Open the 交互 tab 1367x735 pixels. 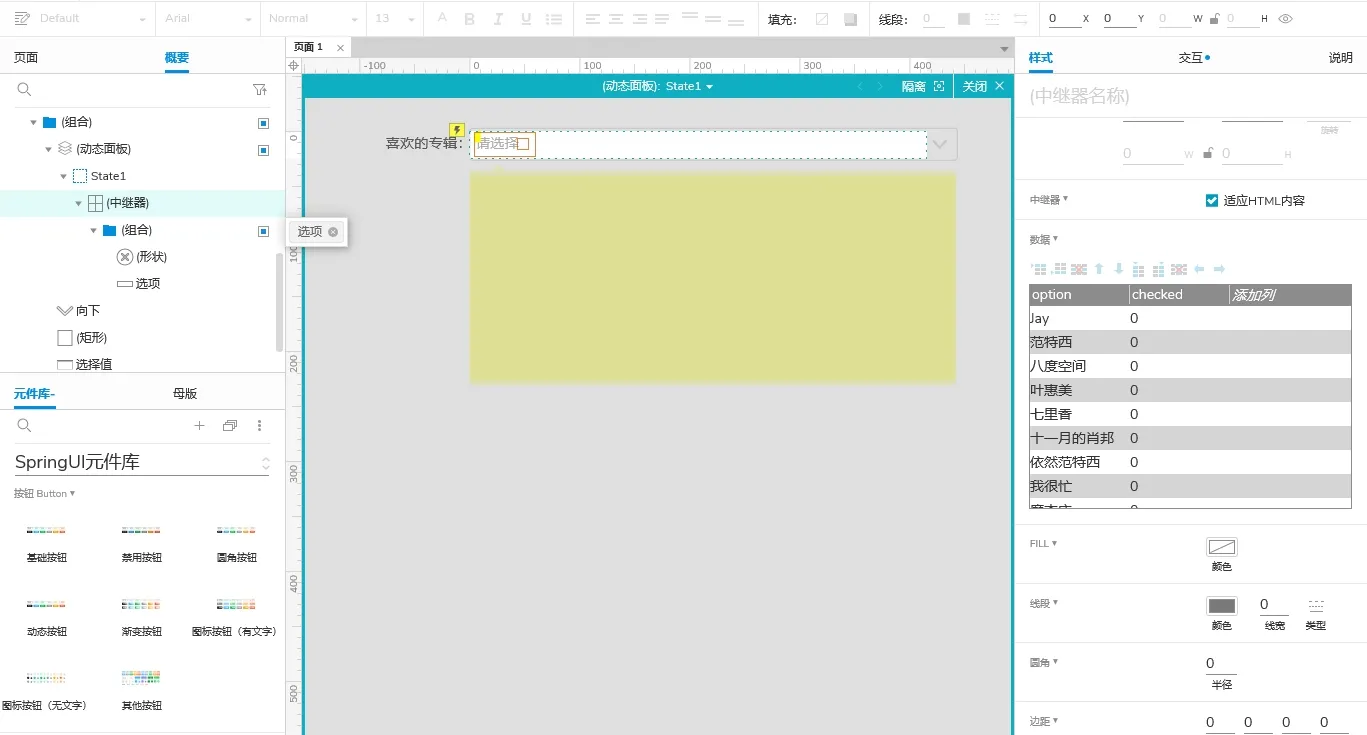[1191, 58]
